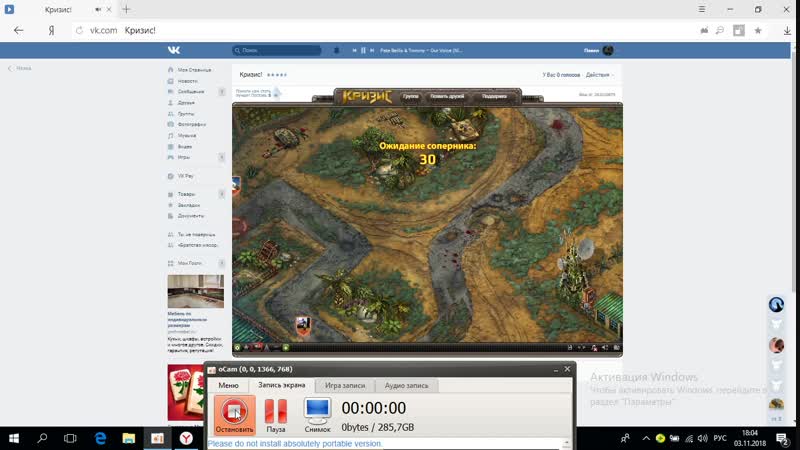Screen dimensions: 800x450
Task: Pause the oCam recording
Action: point(276,415)
